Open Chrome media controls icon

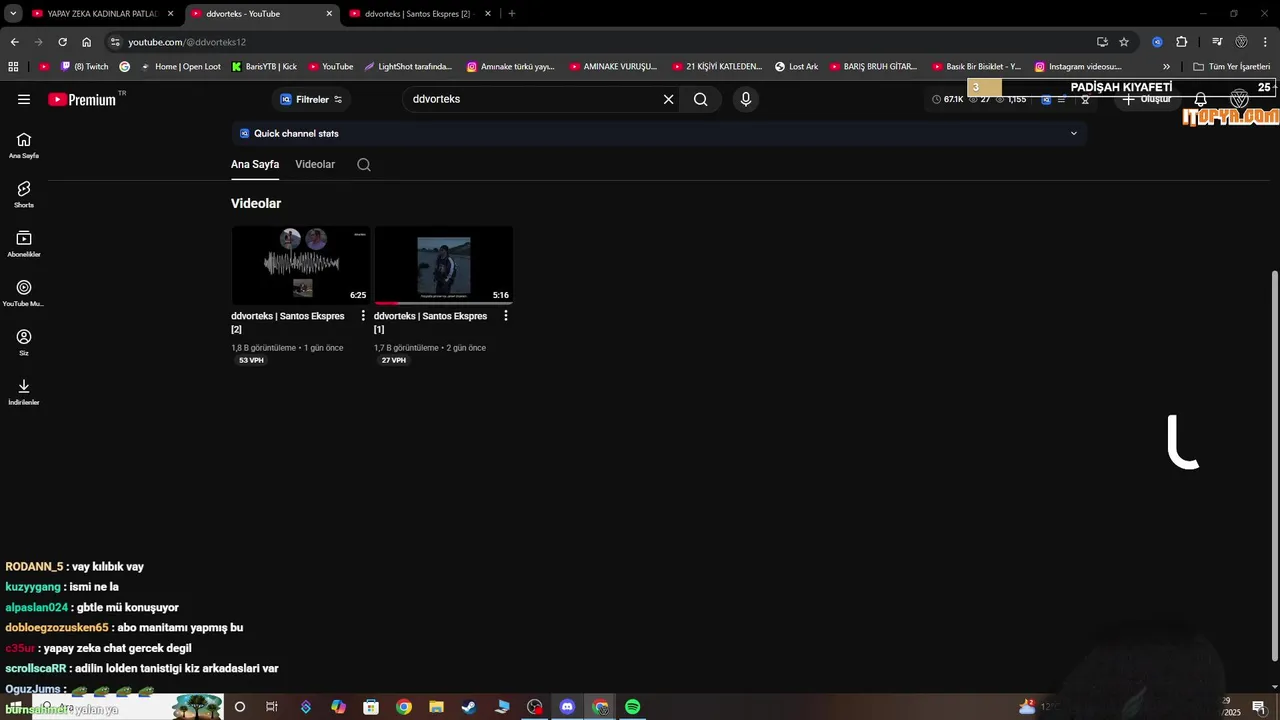point(1217,42)
